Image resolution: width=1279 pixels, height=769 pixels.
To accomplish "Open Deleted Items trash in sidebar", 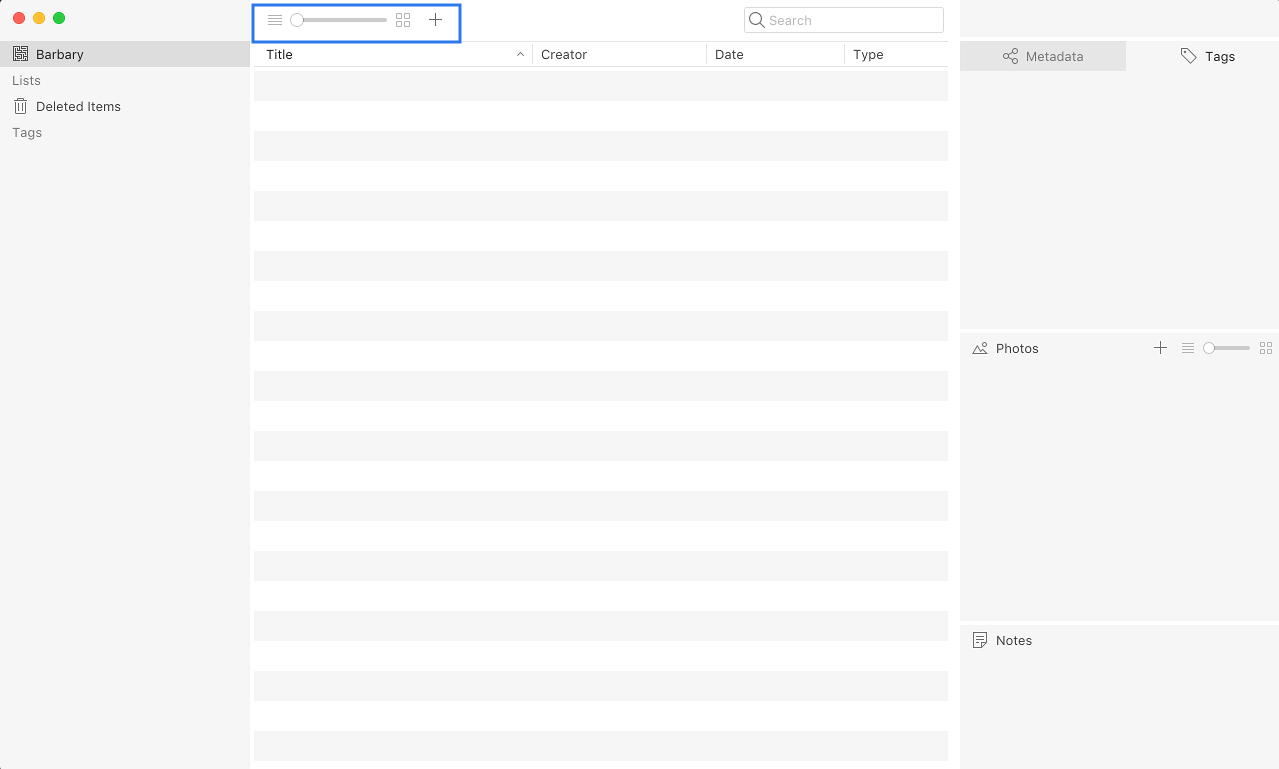I will [78, 107].
